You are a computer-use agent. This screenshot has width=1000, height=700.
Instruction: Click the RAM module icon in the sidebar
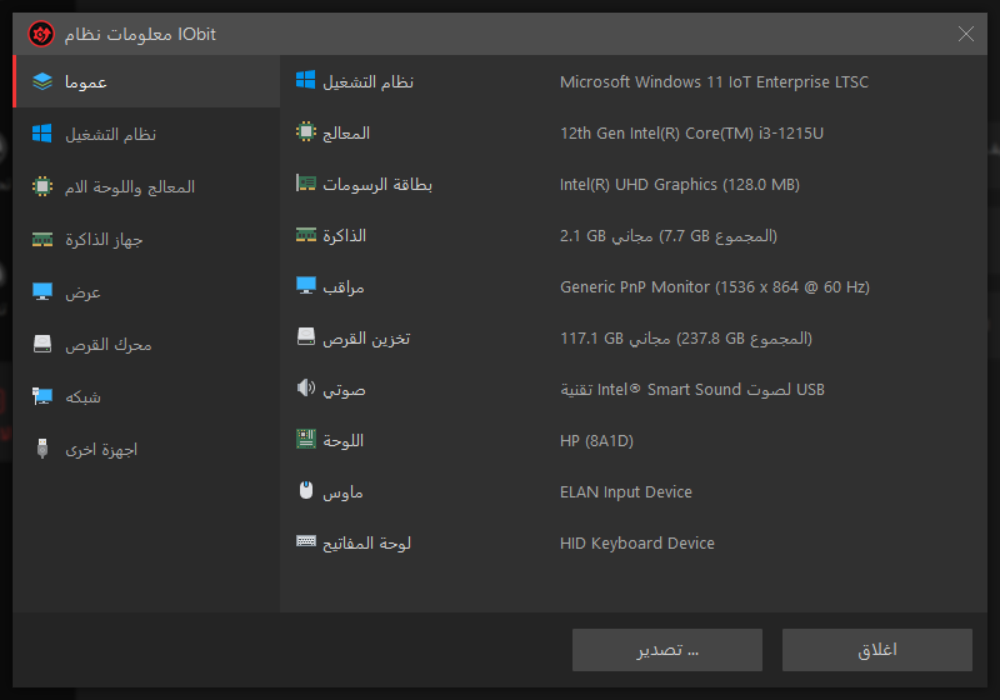[43, 240]
